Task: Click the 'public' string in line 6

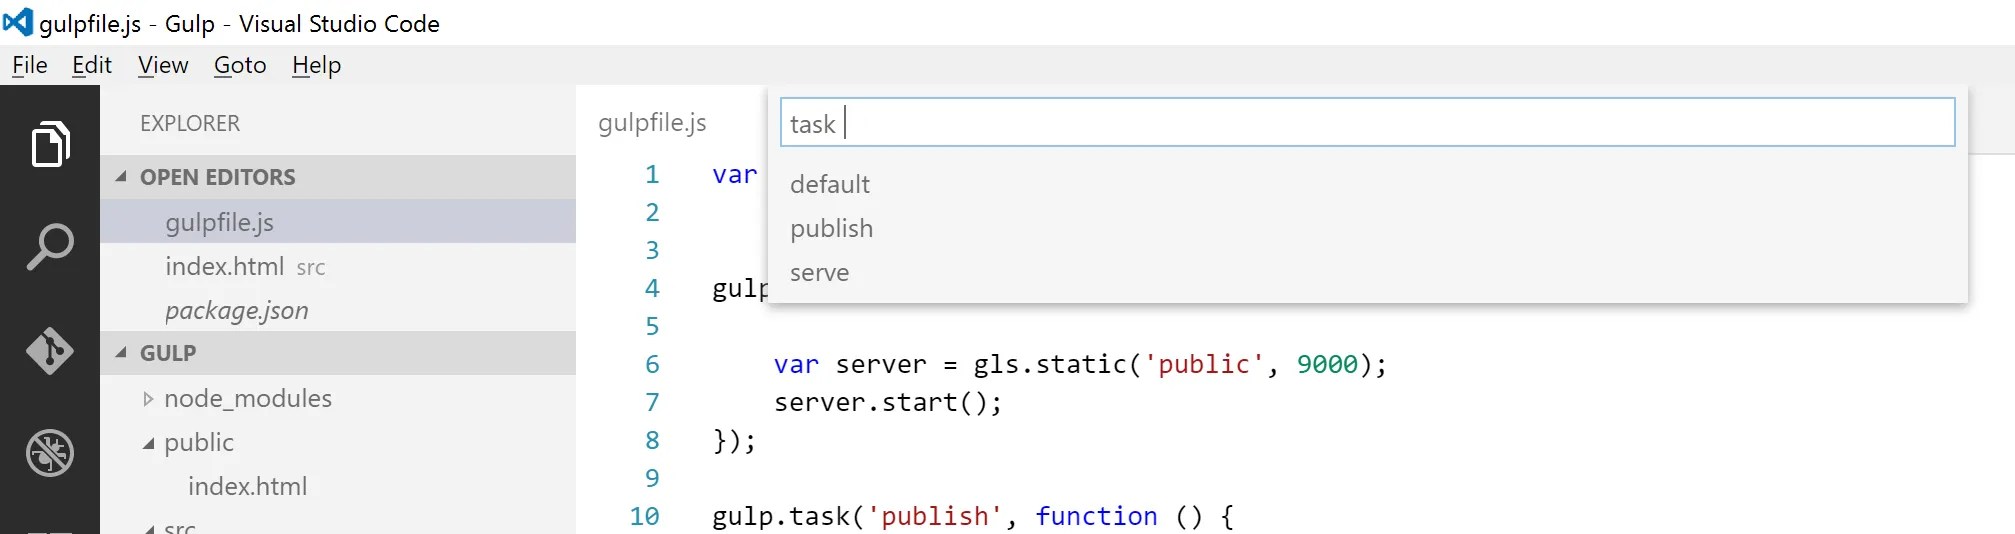Action: [x=1204, y=364]
